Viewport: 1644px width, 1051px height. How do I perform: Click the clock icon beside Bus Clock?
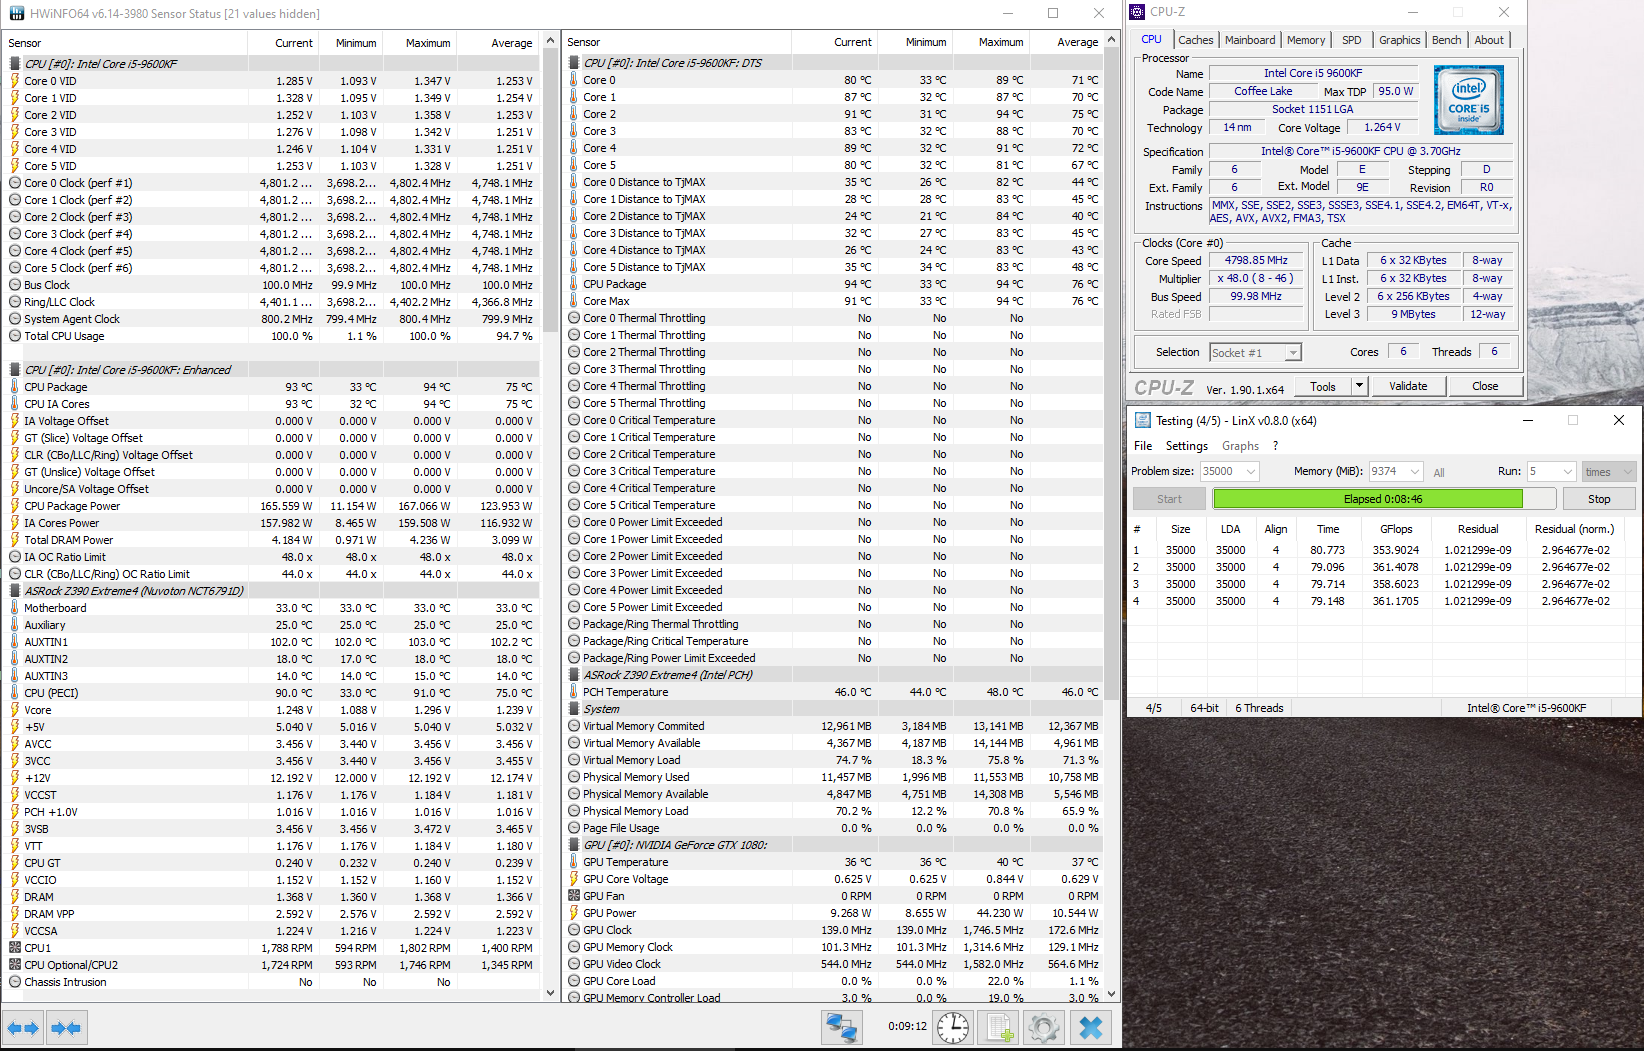point(15,285)
